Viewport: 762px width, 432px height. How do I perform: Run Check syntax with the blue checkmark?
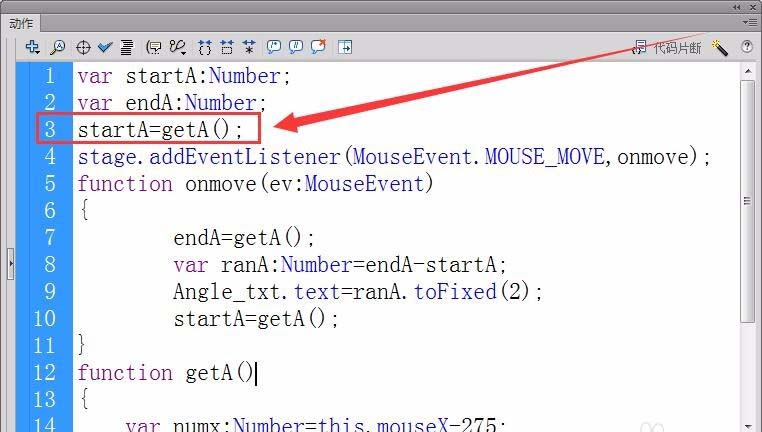point(105,47)
